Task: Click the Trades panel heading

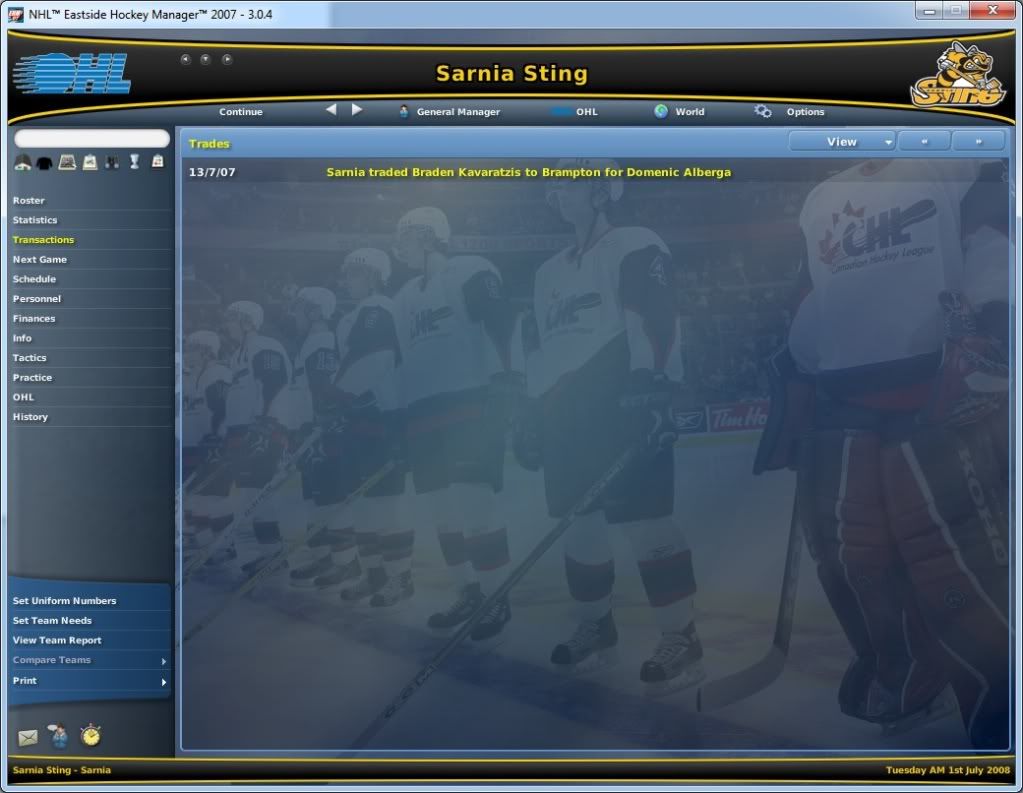Action: (209, 144)
